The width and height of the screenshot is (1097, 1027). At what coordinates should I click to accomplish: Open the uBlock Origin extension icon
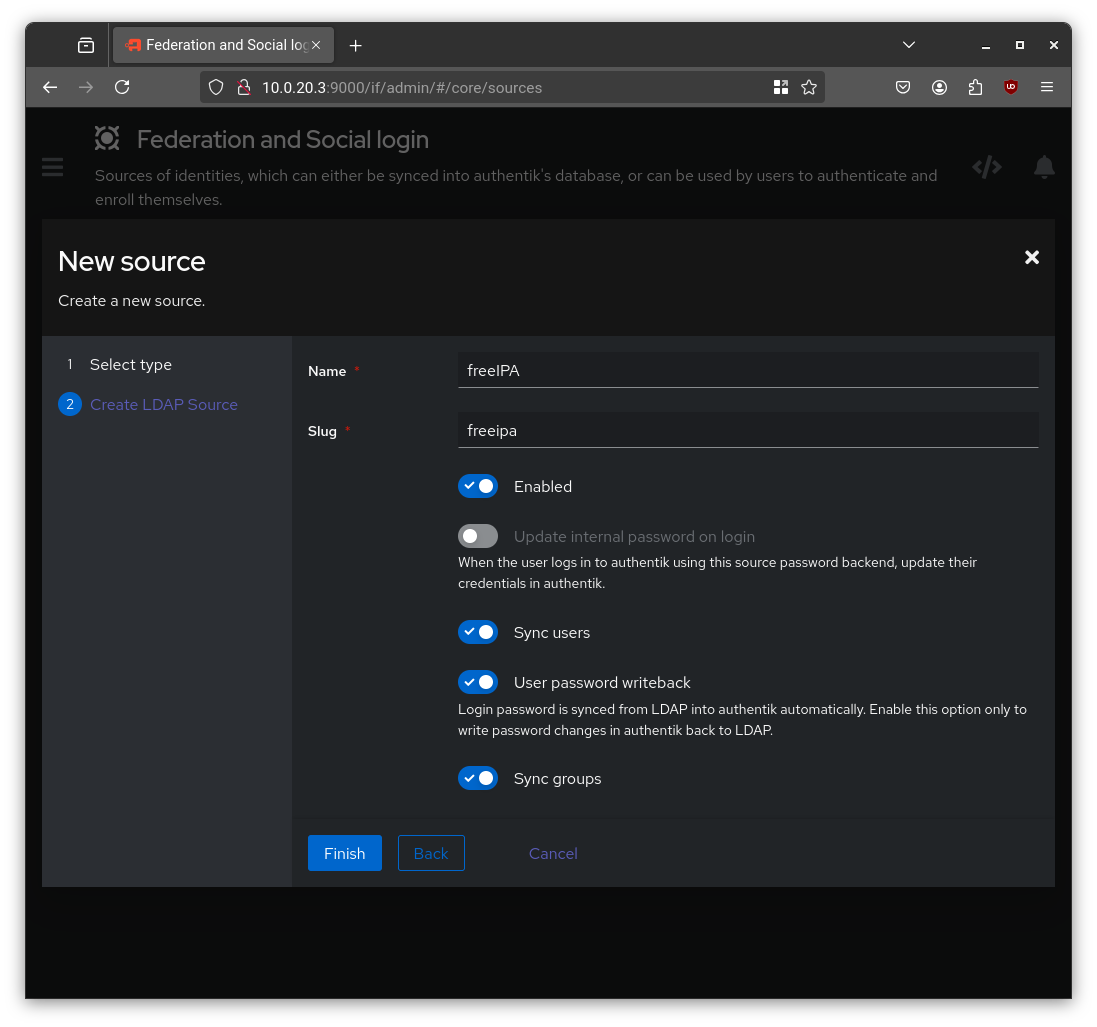click(1011, 87)
